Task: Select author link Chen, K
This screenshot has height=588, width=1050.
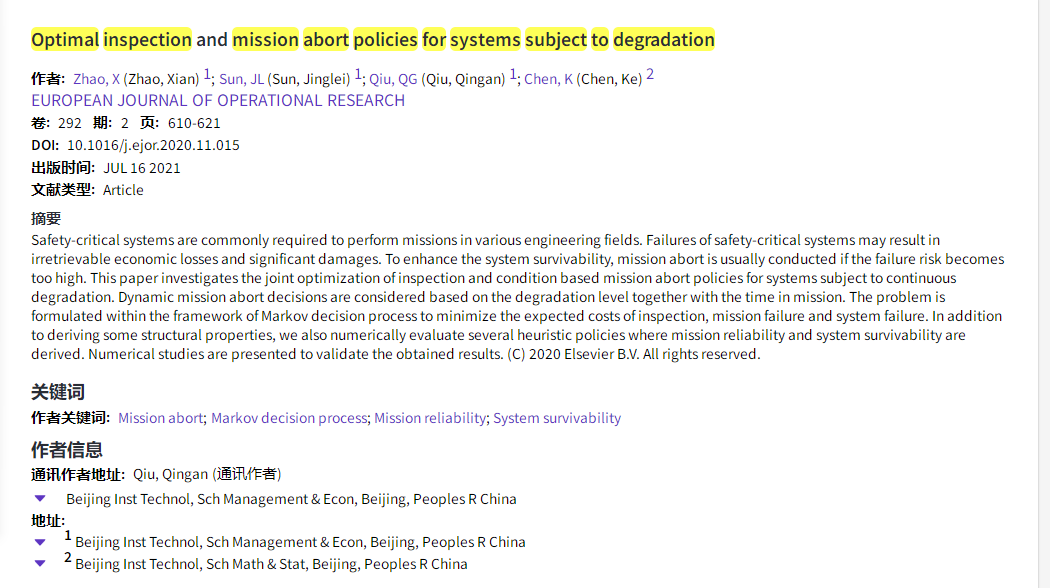Action: click(548, 79)
